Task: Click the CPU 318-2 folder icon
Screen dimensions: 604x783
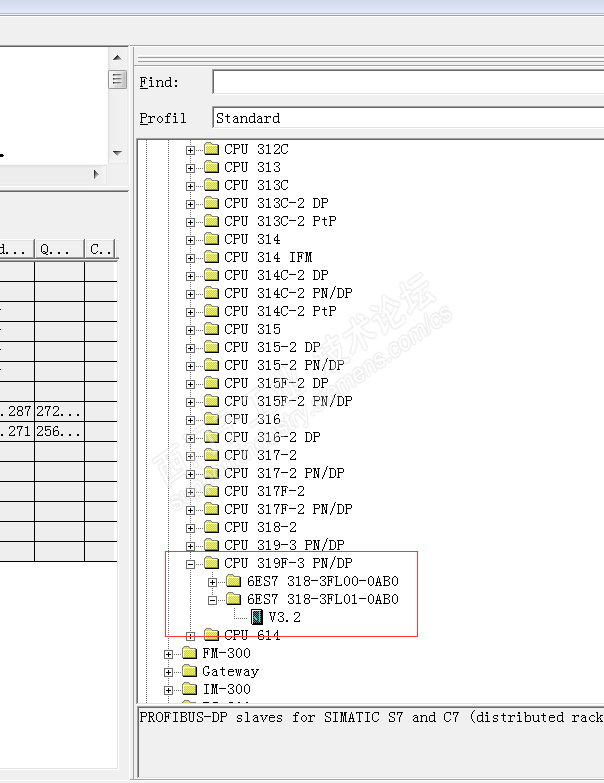Action: click(212, 526)
